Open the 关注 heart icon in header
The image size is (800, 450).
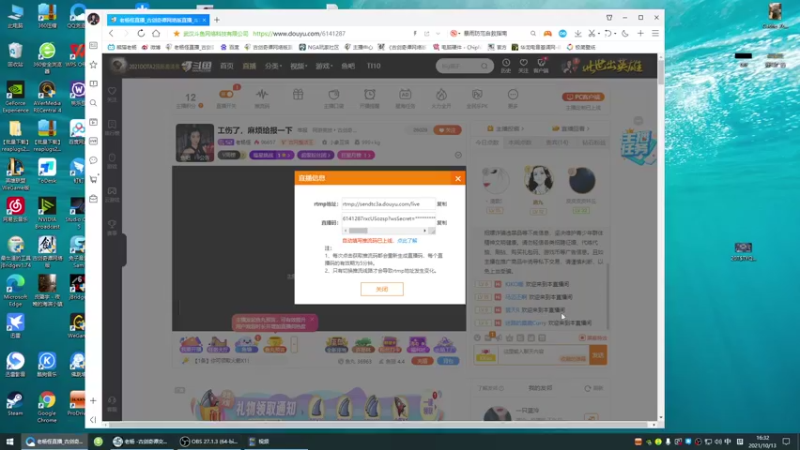[523, 65]
